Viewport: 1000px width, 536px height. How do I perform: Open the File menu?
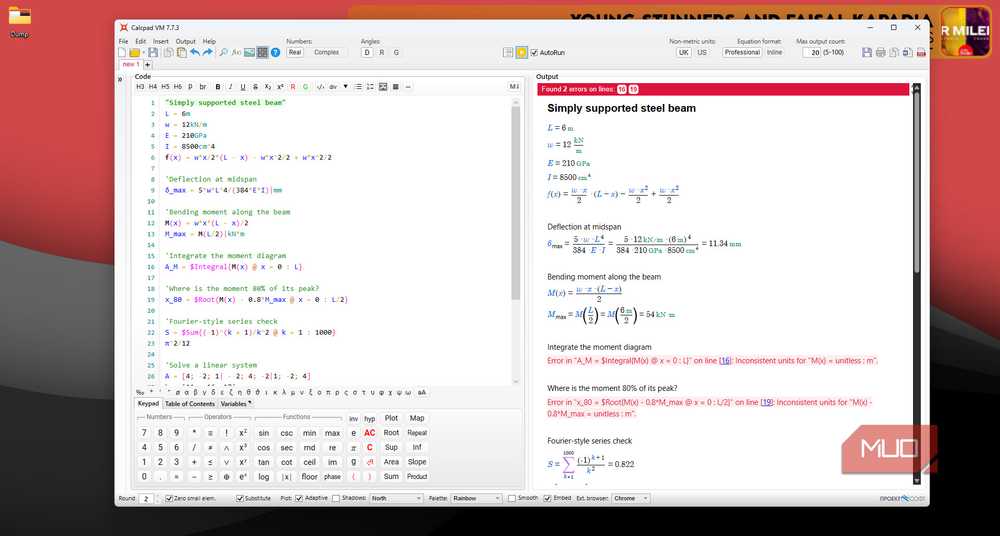(x=124, y=41)
